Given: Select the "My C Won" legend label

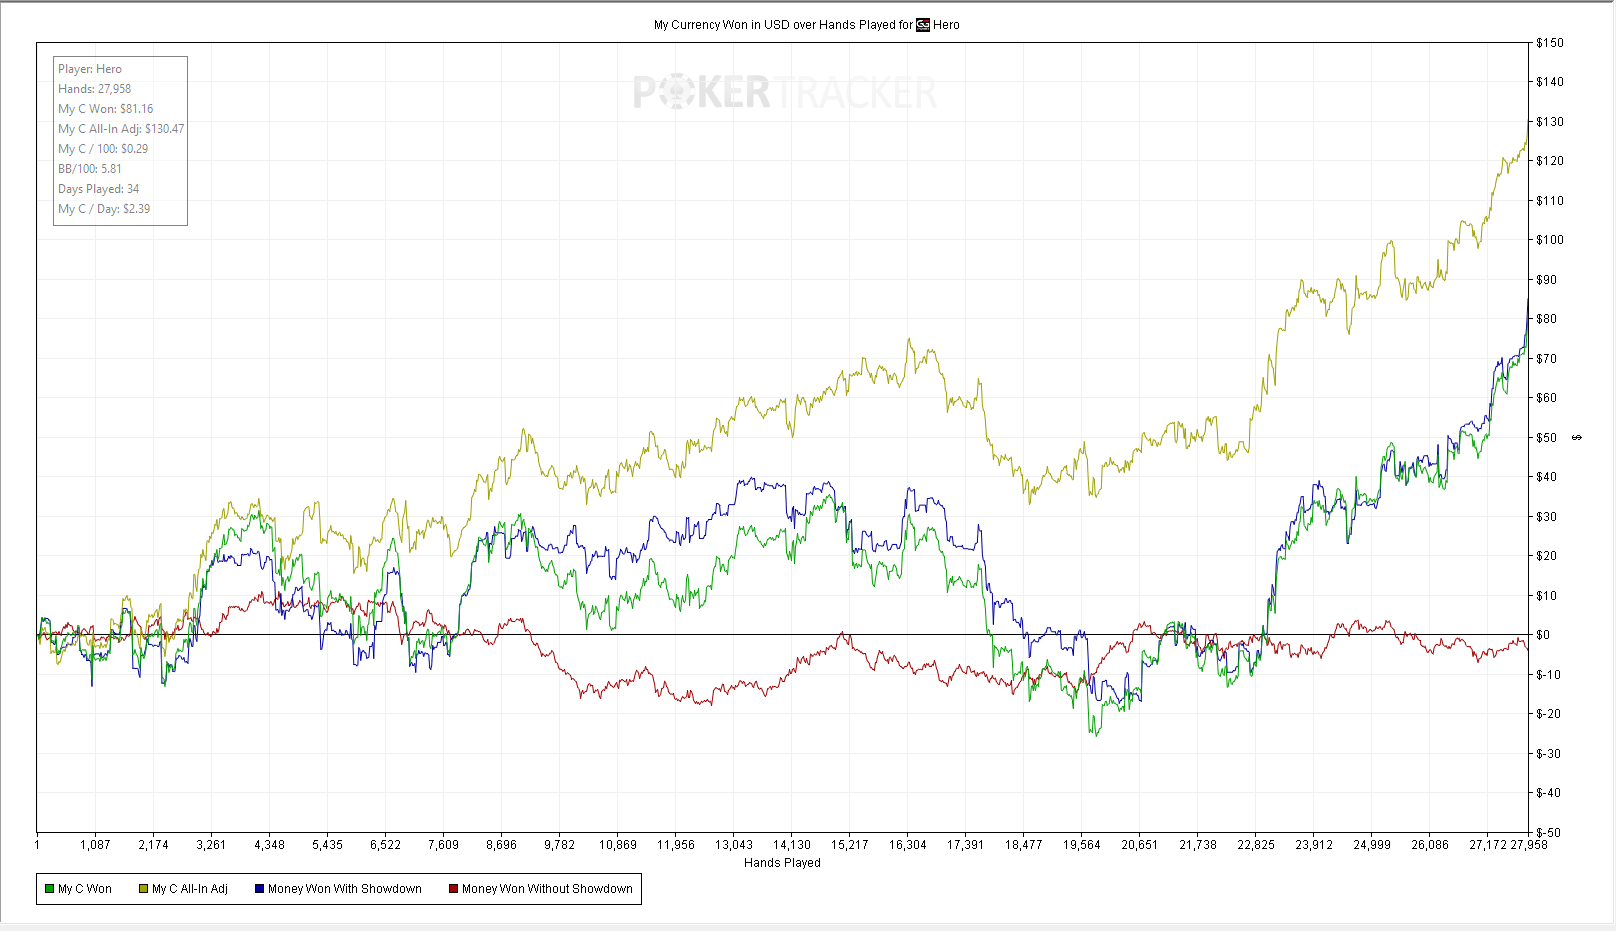Looking at the screenshot, I should click(85, 889).
